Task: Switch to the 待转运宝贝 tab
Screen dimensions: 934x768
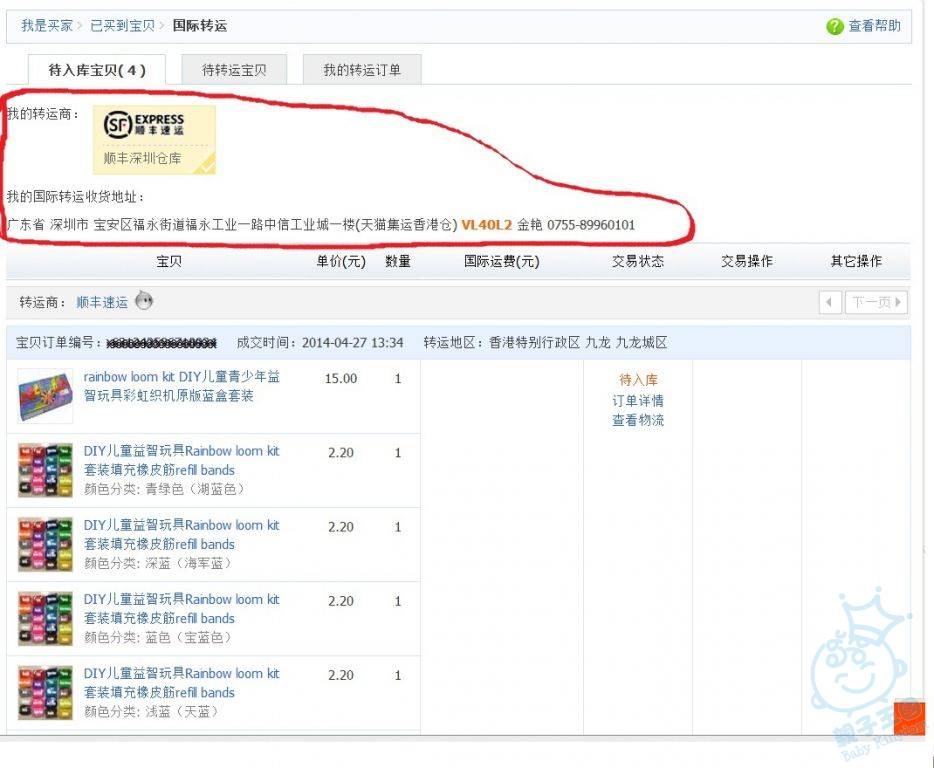Action: click(x=234, y=70)
